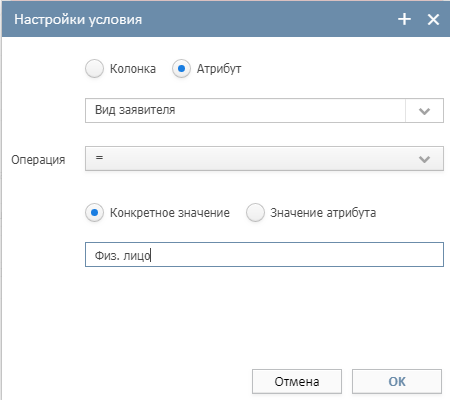The image size is (450, 400).
Task: Open the Операция dropdown chevron
Action: [424, 159]
